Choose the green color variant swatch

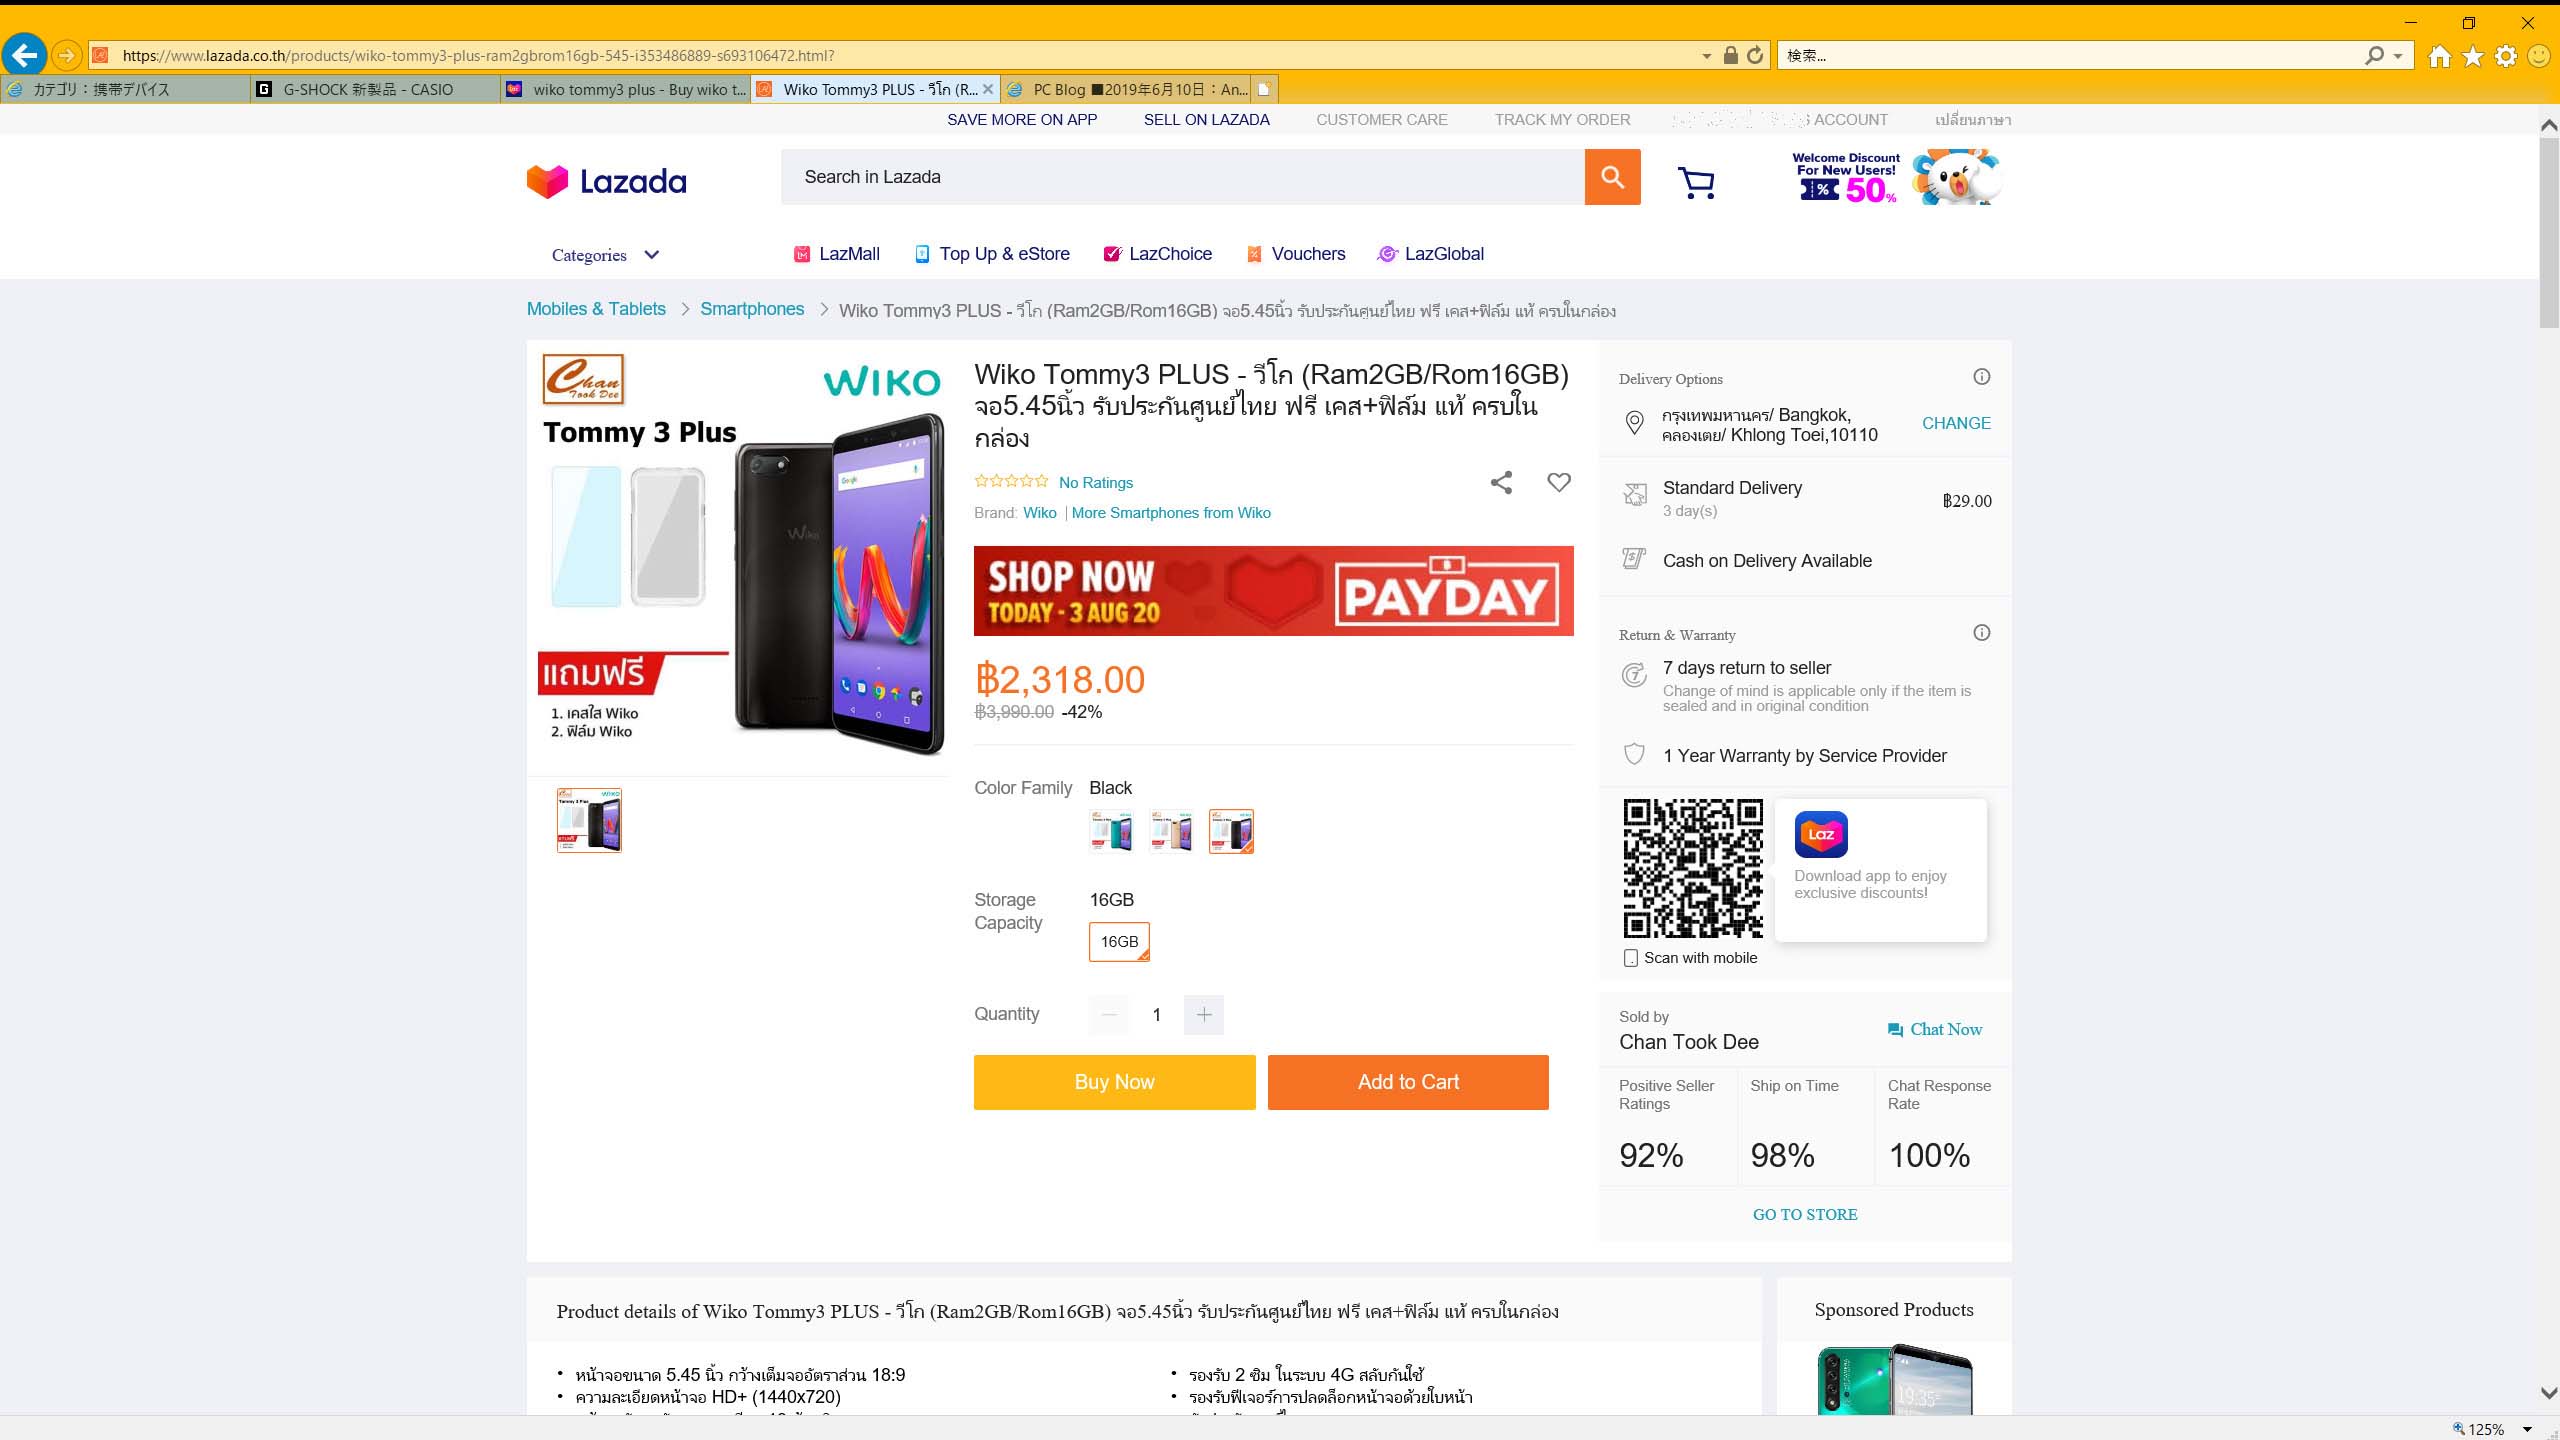(1111, 831)
